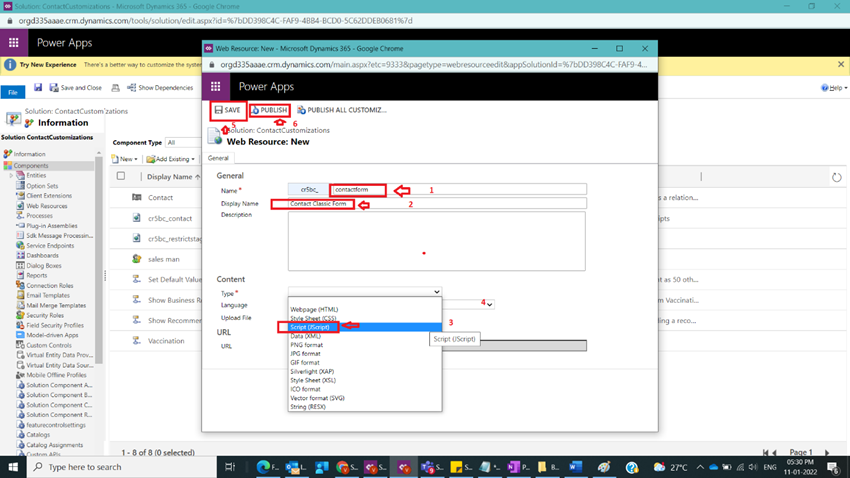Go to next page in grid pager
850x478 pixels.
click(827, 453)
